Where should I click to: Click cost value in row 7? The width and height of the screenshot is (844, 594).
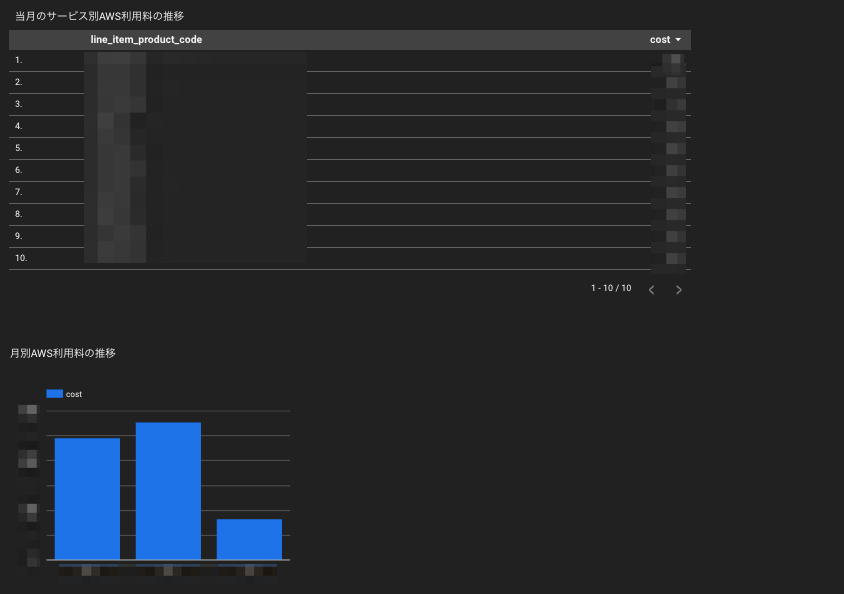pyautogui.click(x=669, y=193)
